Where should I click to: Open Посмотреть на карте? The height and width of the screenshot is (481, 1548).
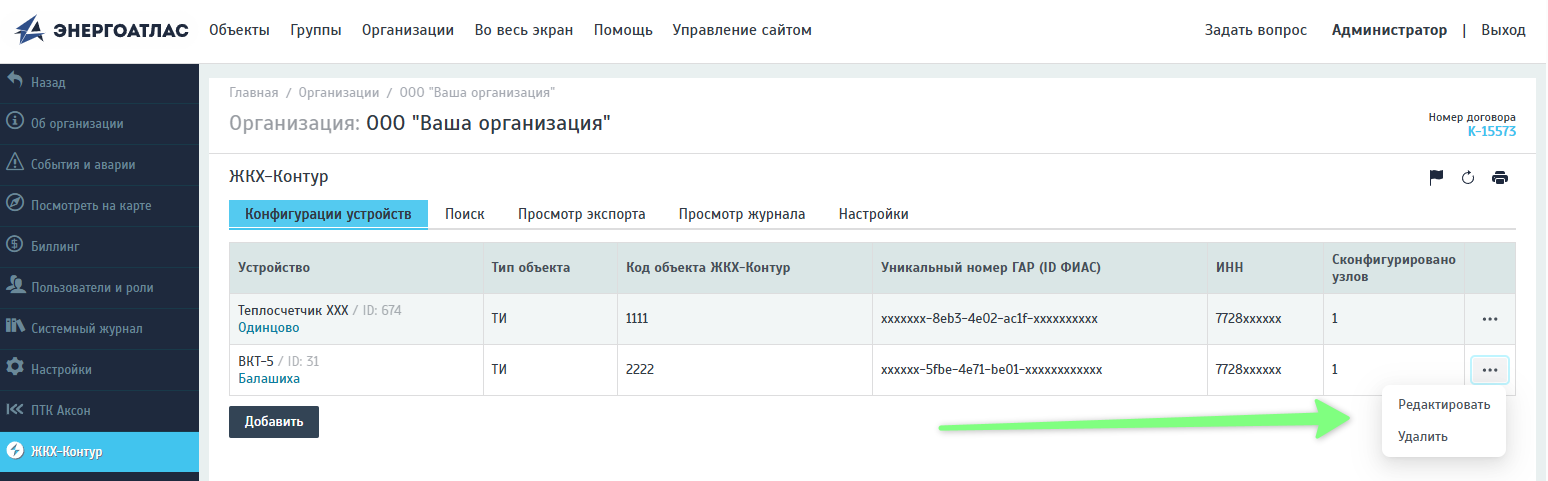[x=99, y=205]
